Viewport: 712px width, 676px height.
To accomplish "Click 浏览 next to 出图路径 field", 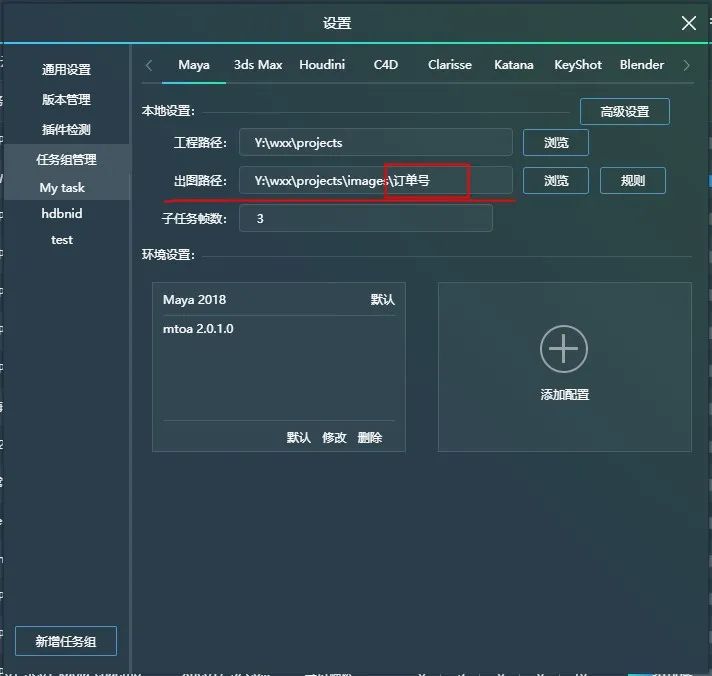I will pos(556,181).
